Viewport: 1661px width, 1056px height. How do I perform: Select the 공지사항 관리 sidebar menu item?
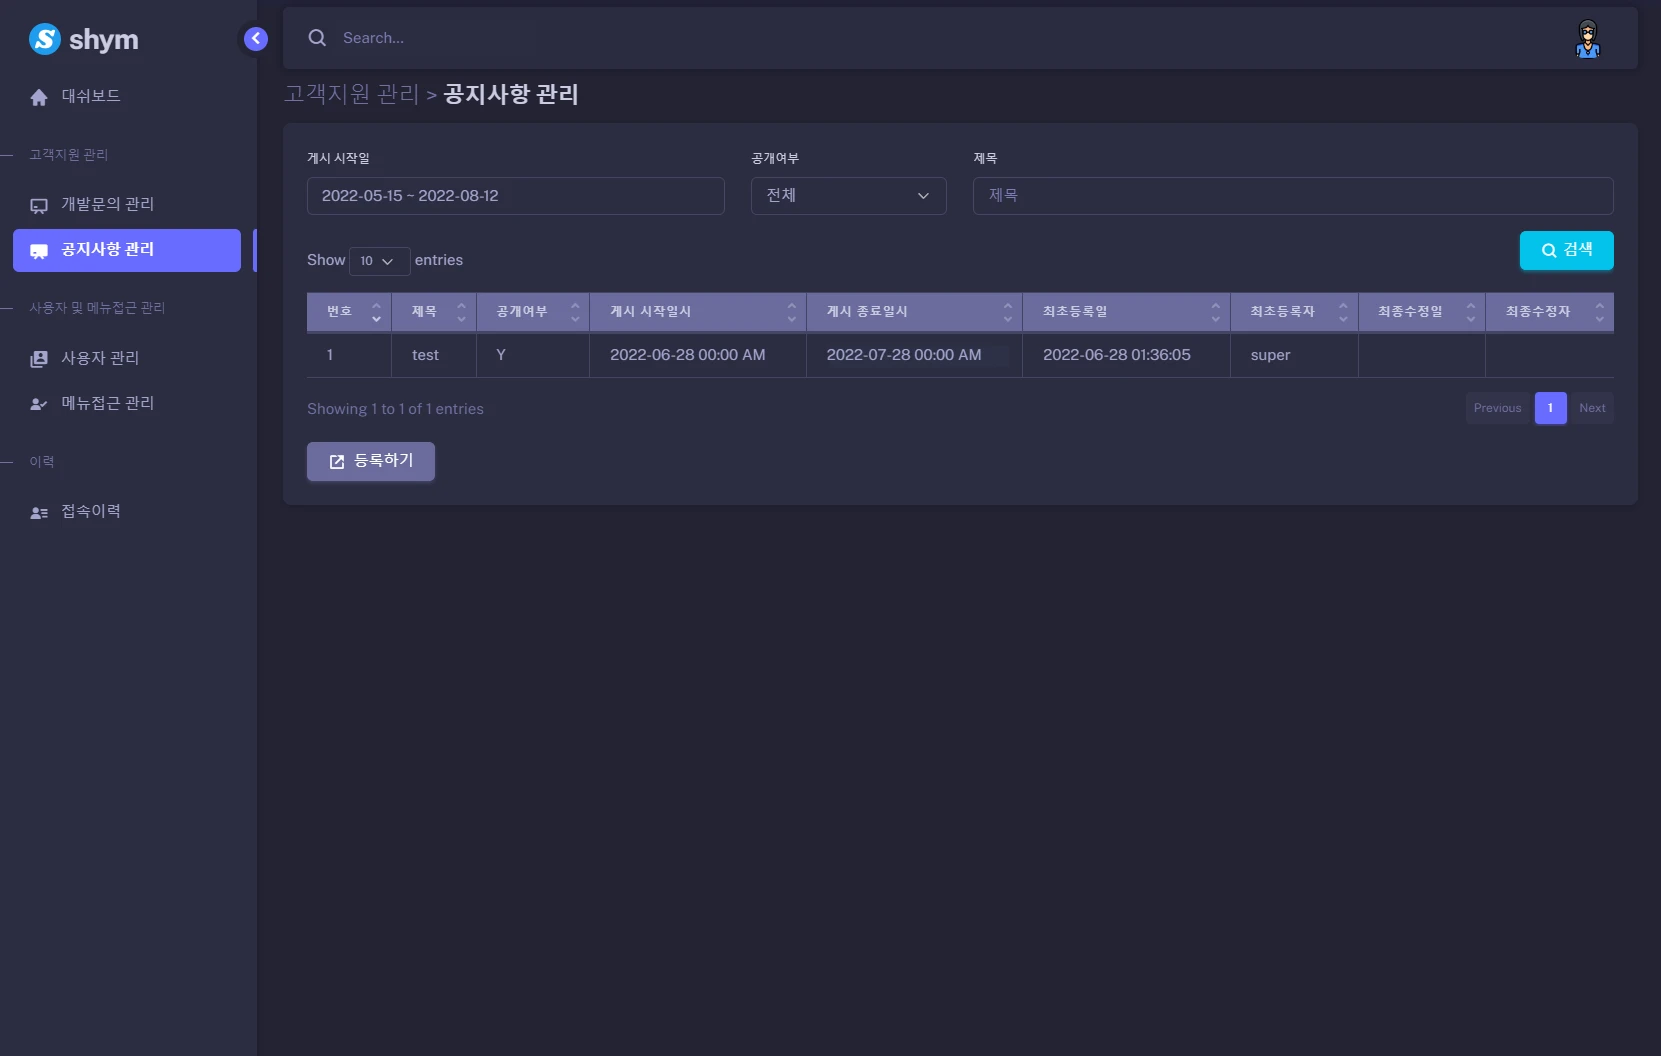point(126,251)
